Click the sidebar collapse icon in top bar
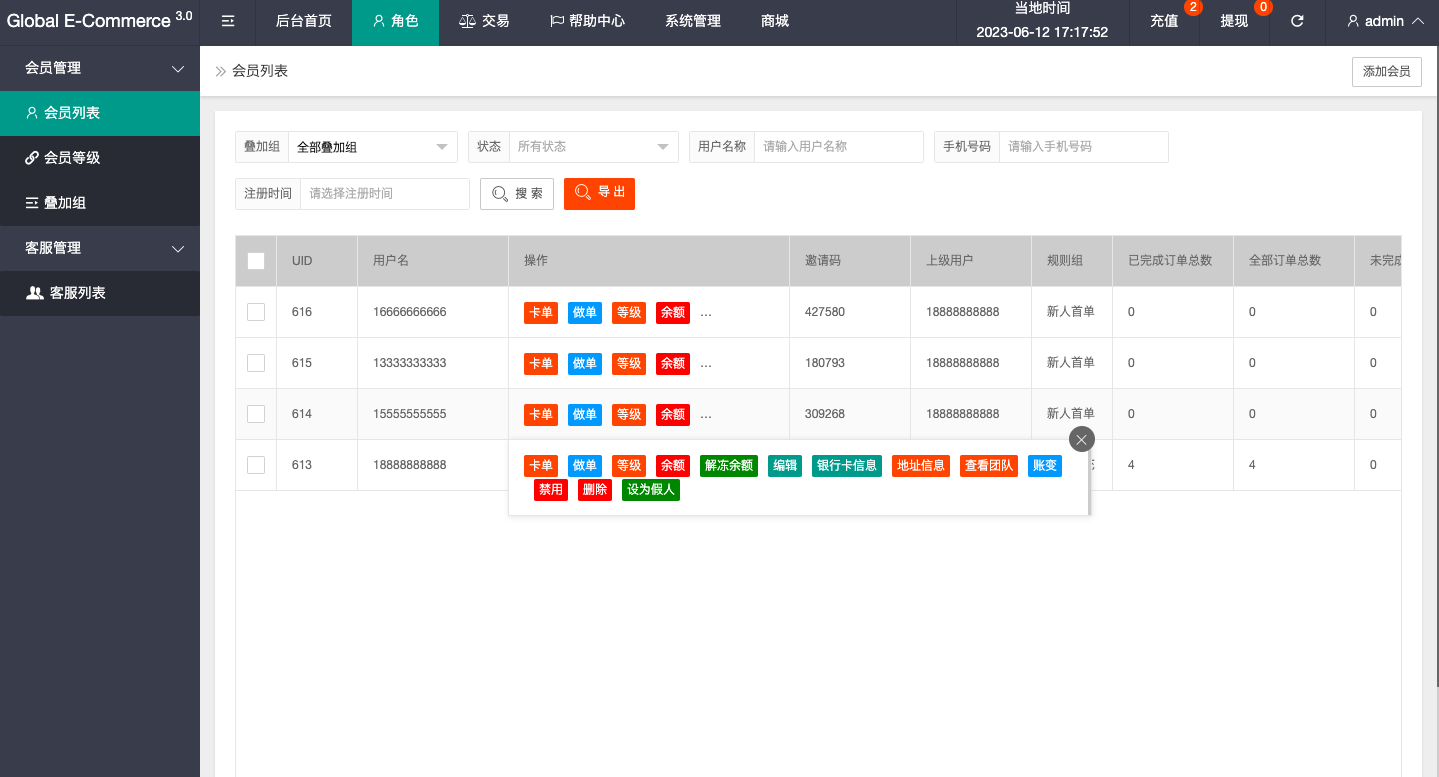 [x=228, y=21]
